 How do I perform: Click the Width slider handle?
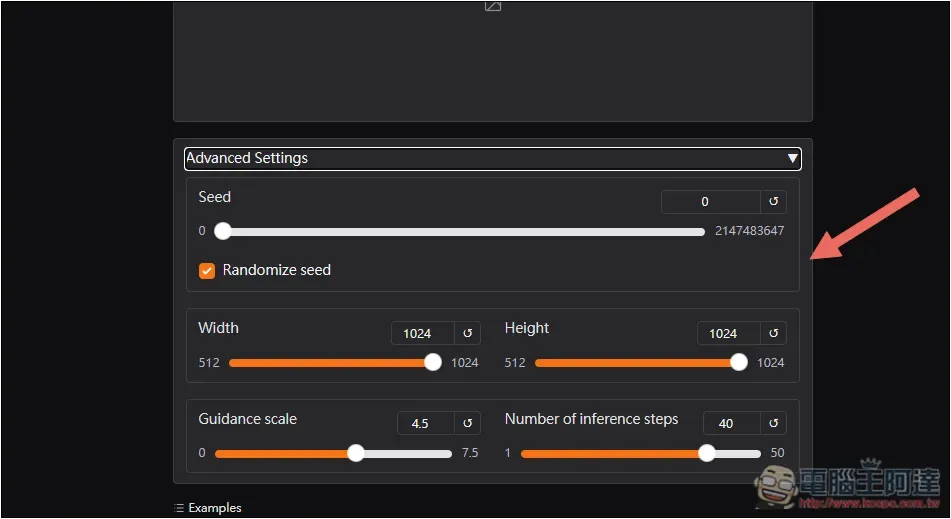point(432,363)
